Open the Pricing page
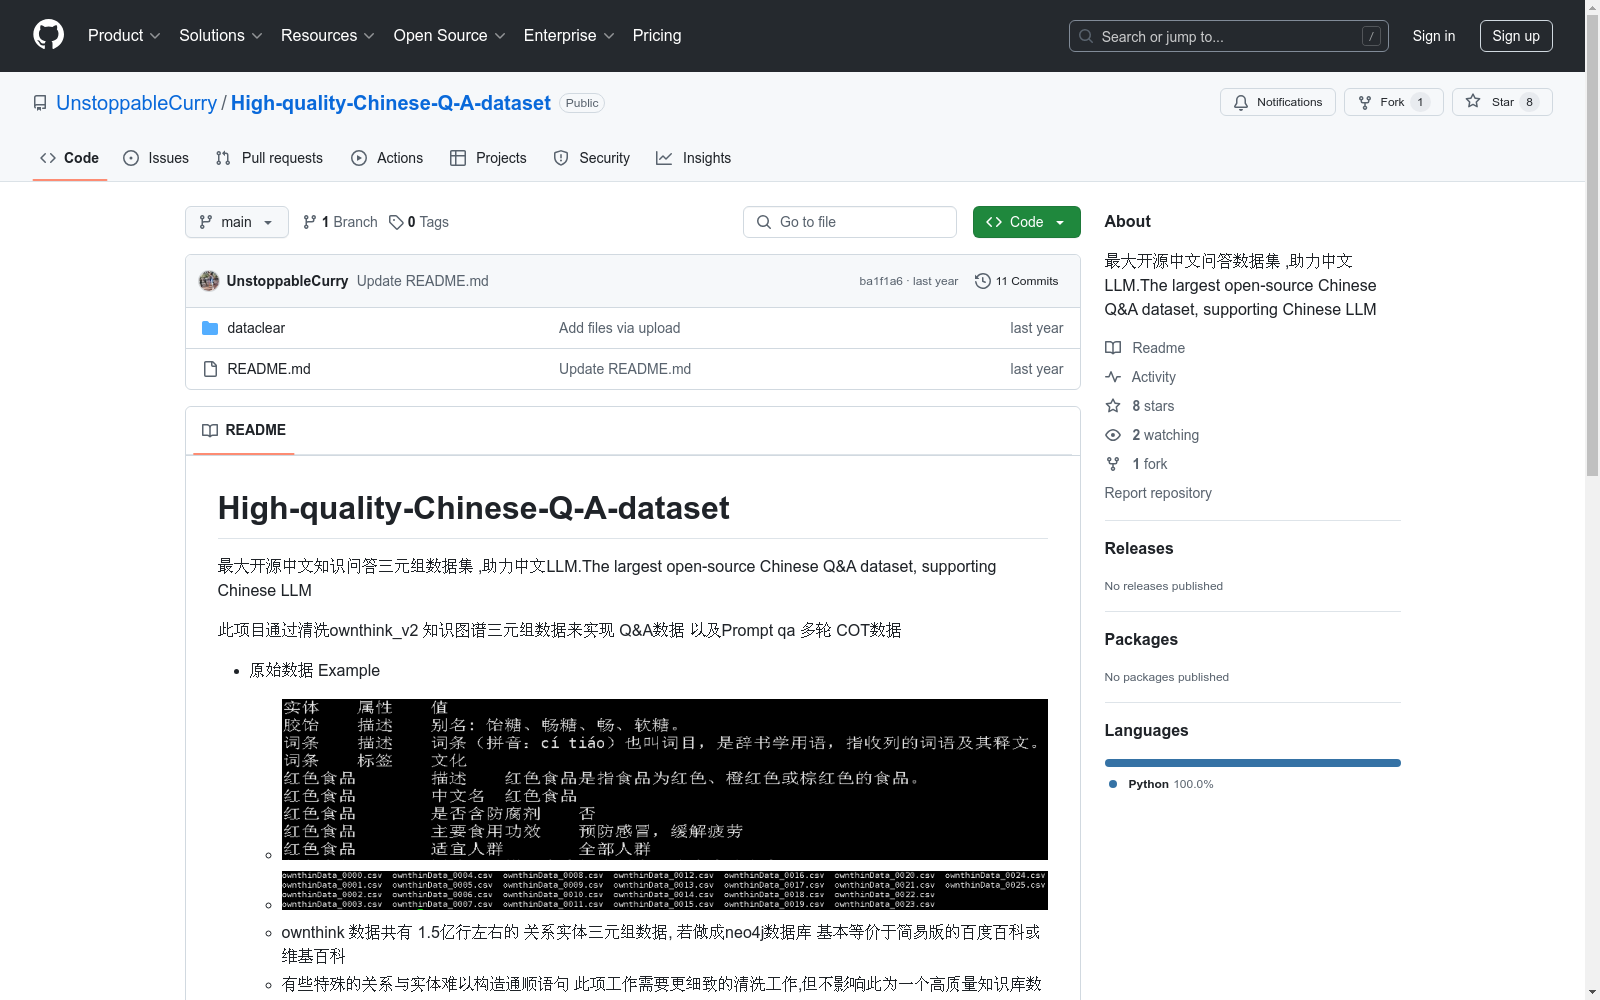Image resolution: width=1600 pixels, height=1000 pixels. (657, 35)
